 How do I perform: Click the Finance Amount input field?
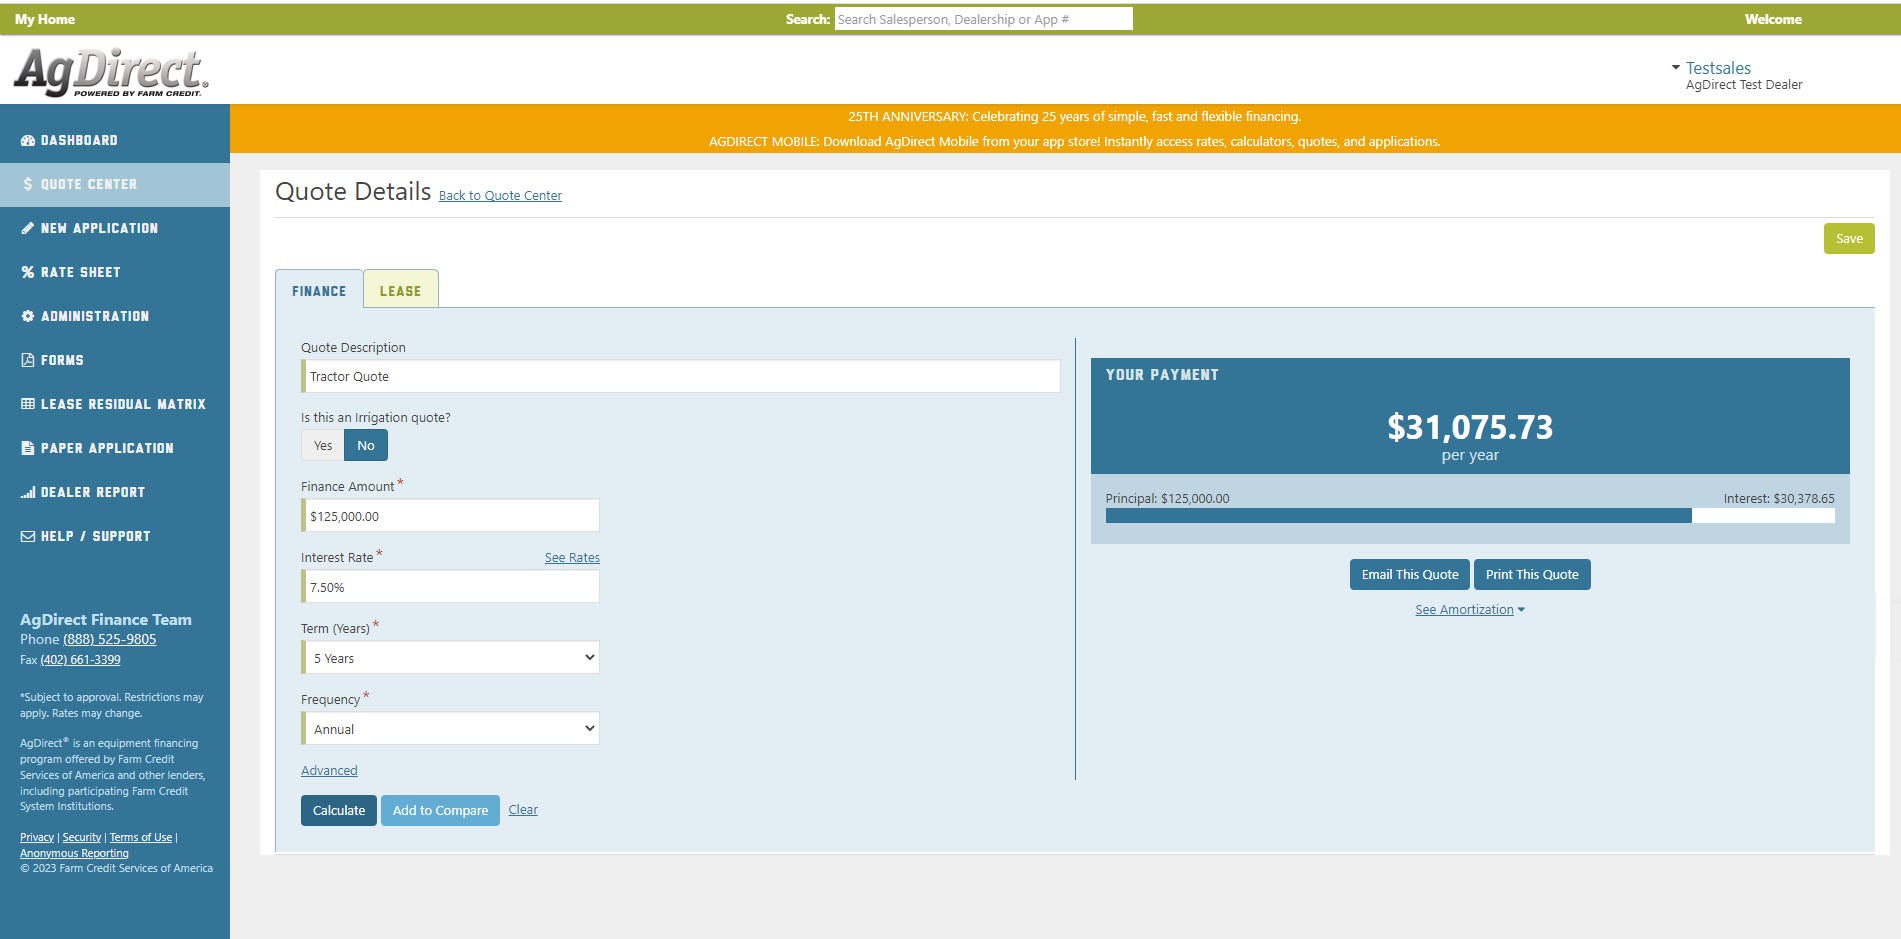pos(451,516)
